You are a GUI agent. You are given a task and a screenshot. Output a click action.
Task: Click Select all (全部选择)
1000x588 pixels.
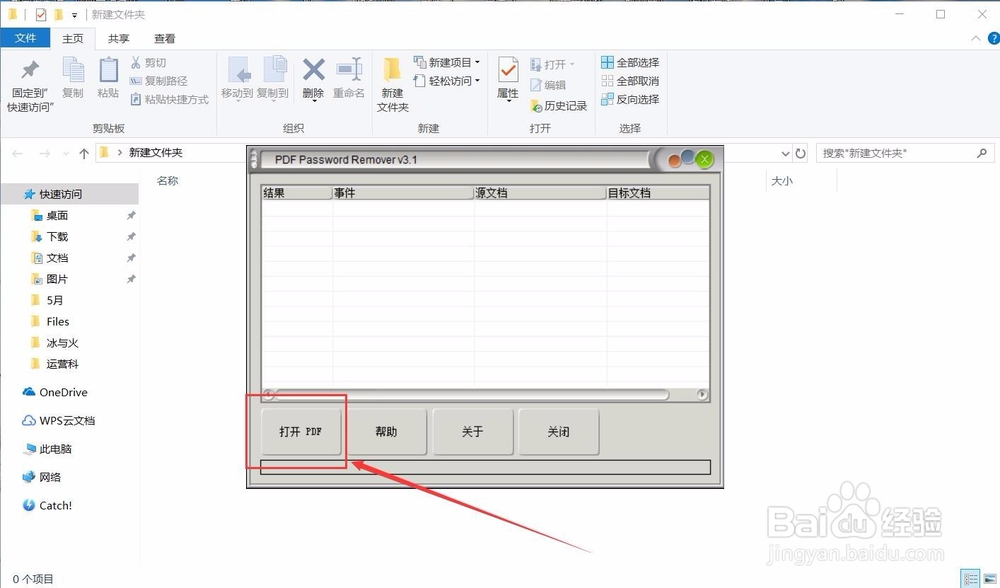point(630,62)
